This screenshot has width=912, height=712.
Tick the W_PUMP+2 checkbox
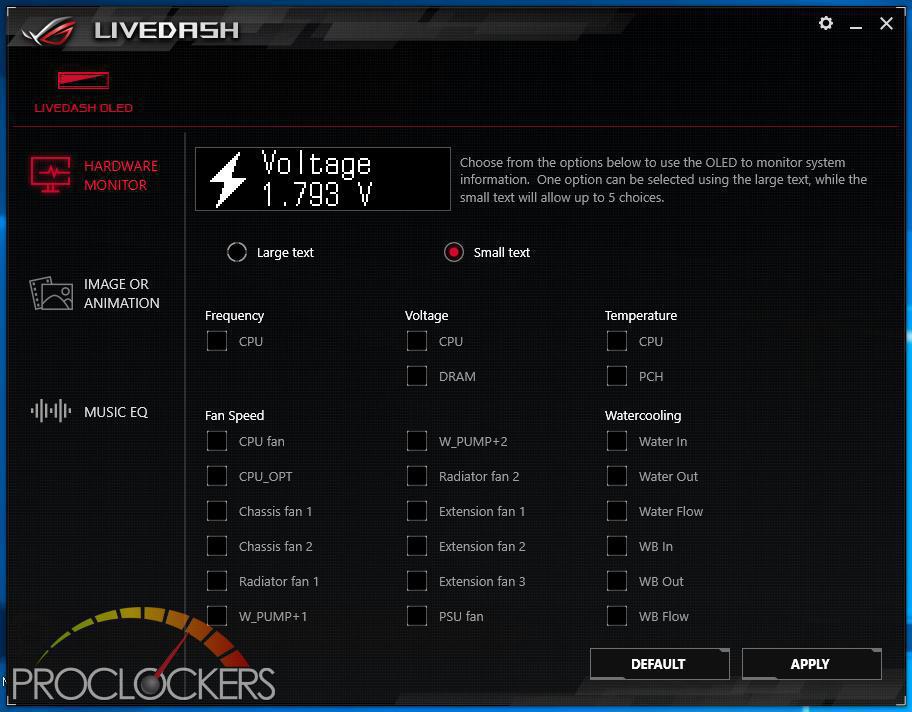(x=417, y=441)
